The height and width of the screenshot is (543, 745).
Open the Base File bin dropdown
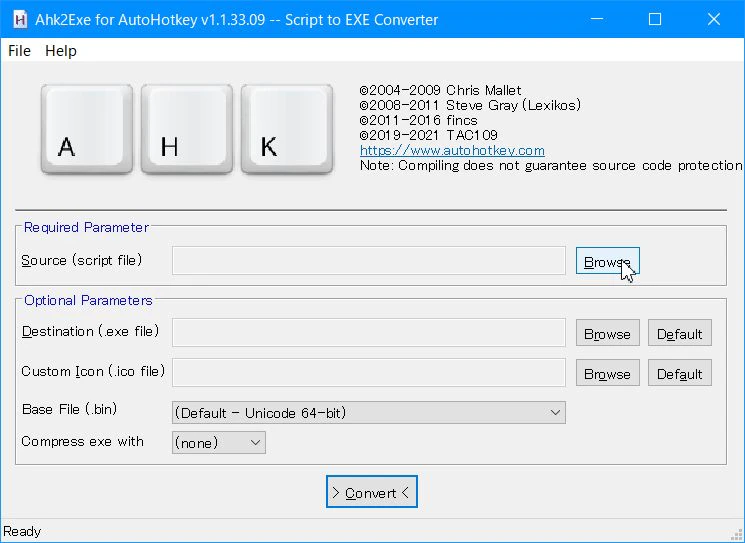(369, 412)
